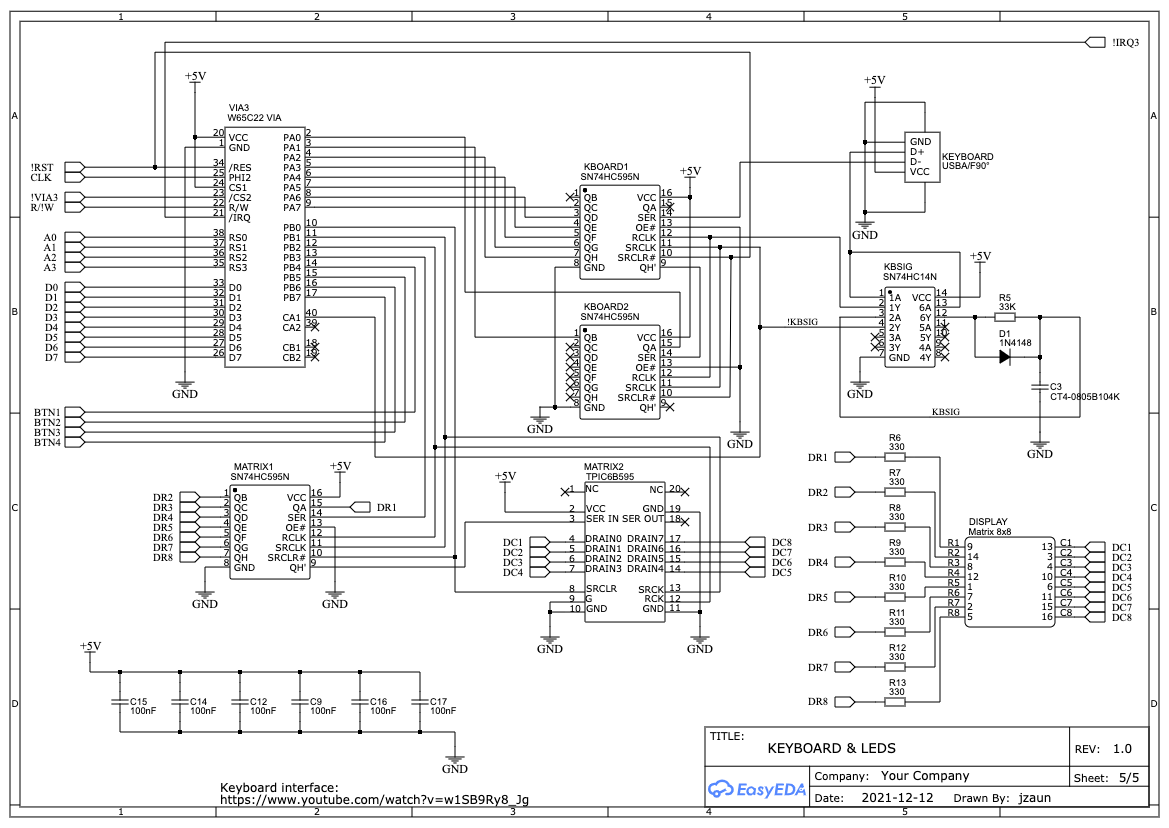
Task: Click the C3 capacitor symbol
Action: [1041, 386]
